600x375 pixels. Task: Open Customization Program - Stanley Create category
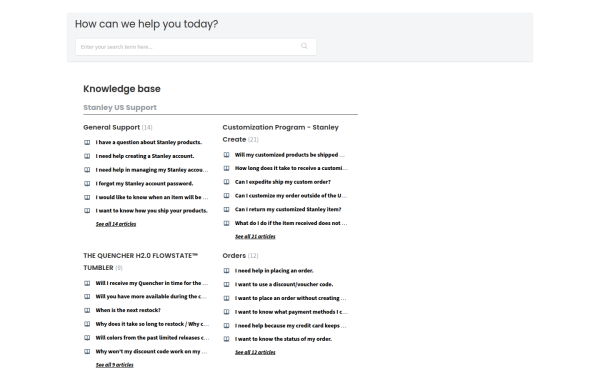[x=280, y=133]
